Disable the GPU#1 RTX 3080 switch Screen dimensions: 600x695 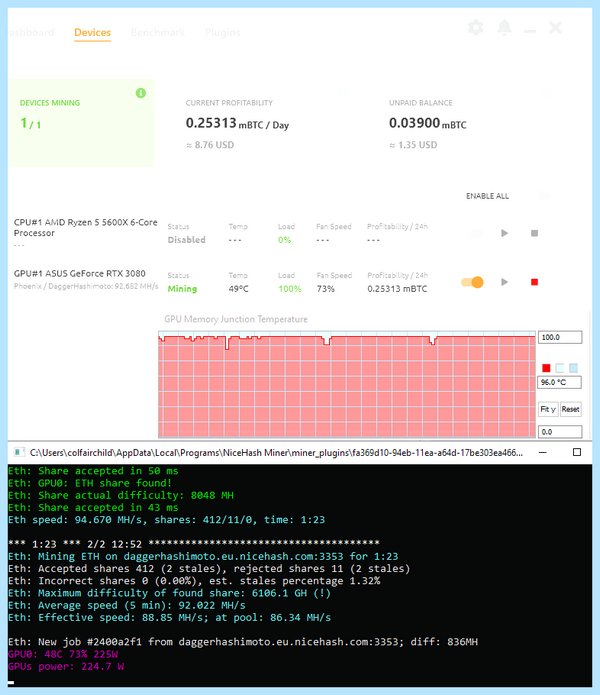(472, 282)
